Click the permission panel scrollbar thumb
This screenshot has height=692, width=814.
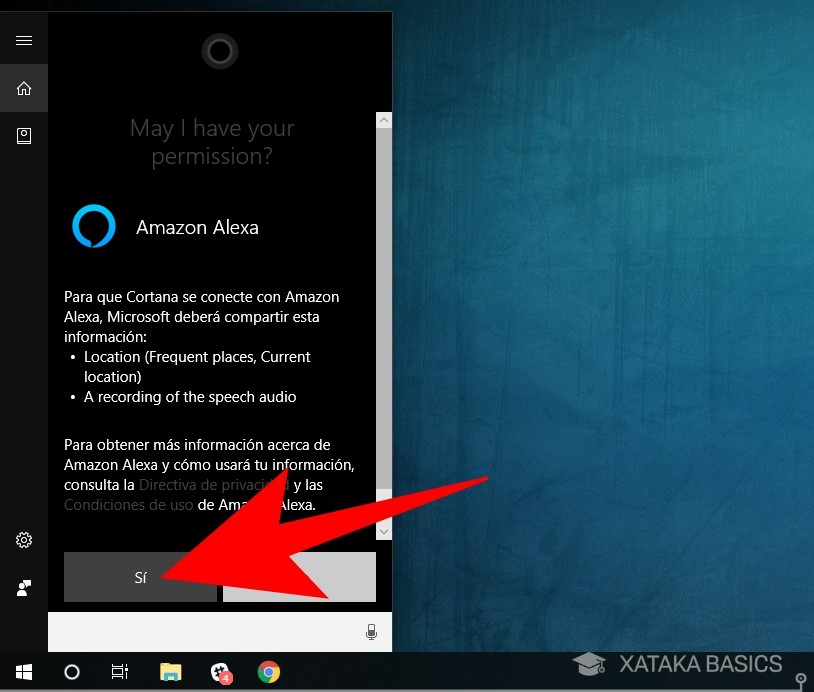pos(384,308)
